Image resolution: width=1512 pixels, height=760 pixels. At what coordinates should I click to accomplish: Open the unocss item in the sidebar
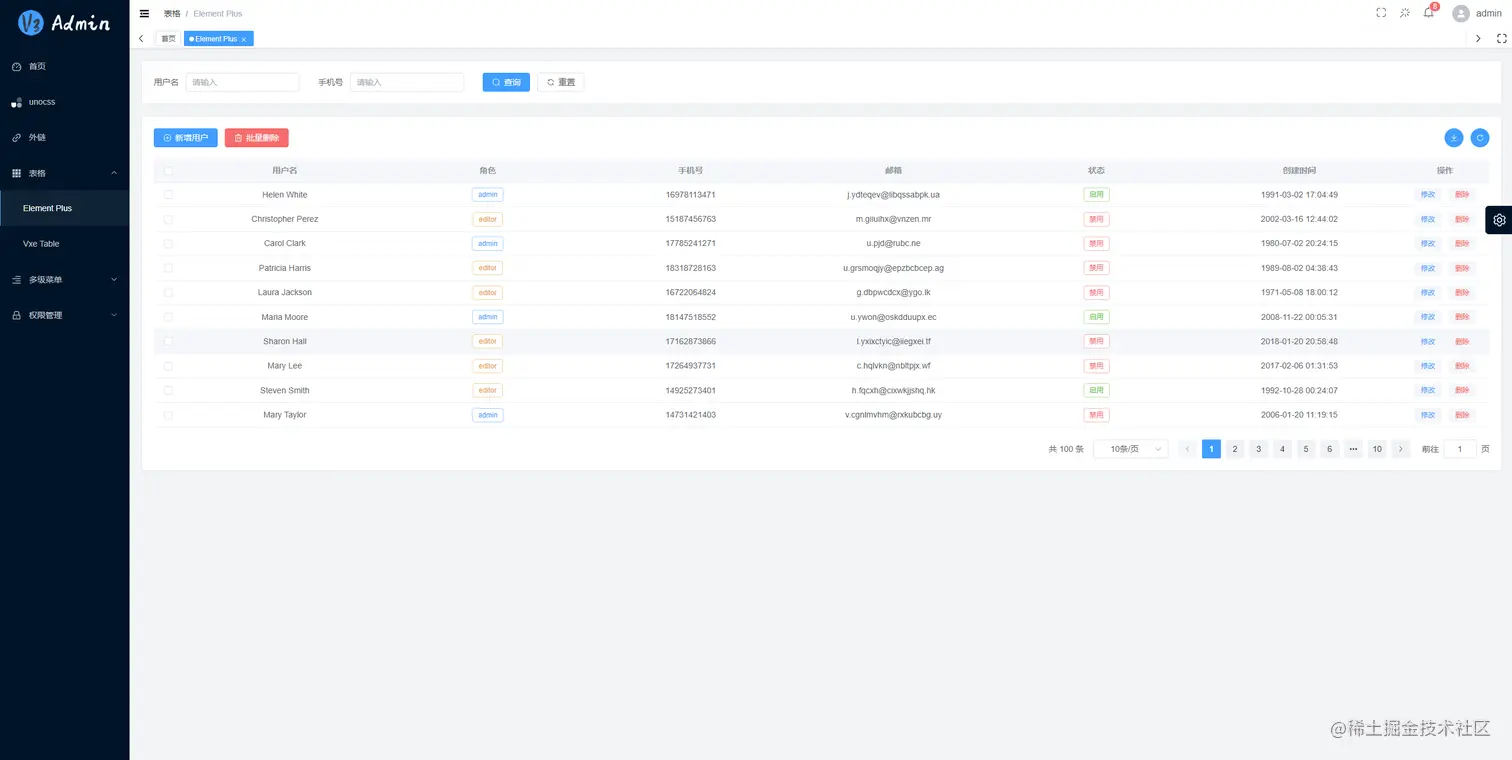coord(41,101)
